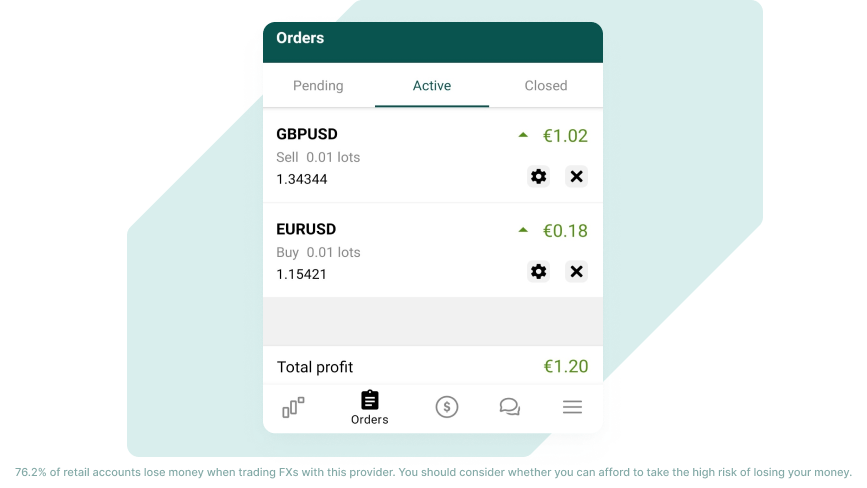Switch to the Pending tab
867x488 pixels.
tap(318, 86)
